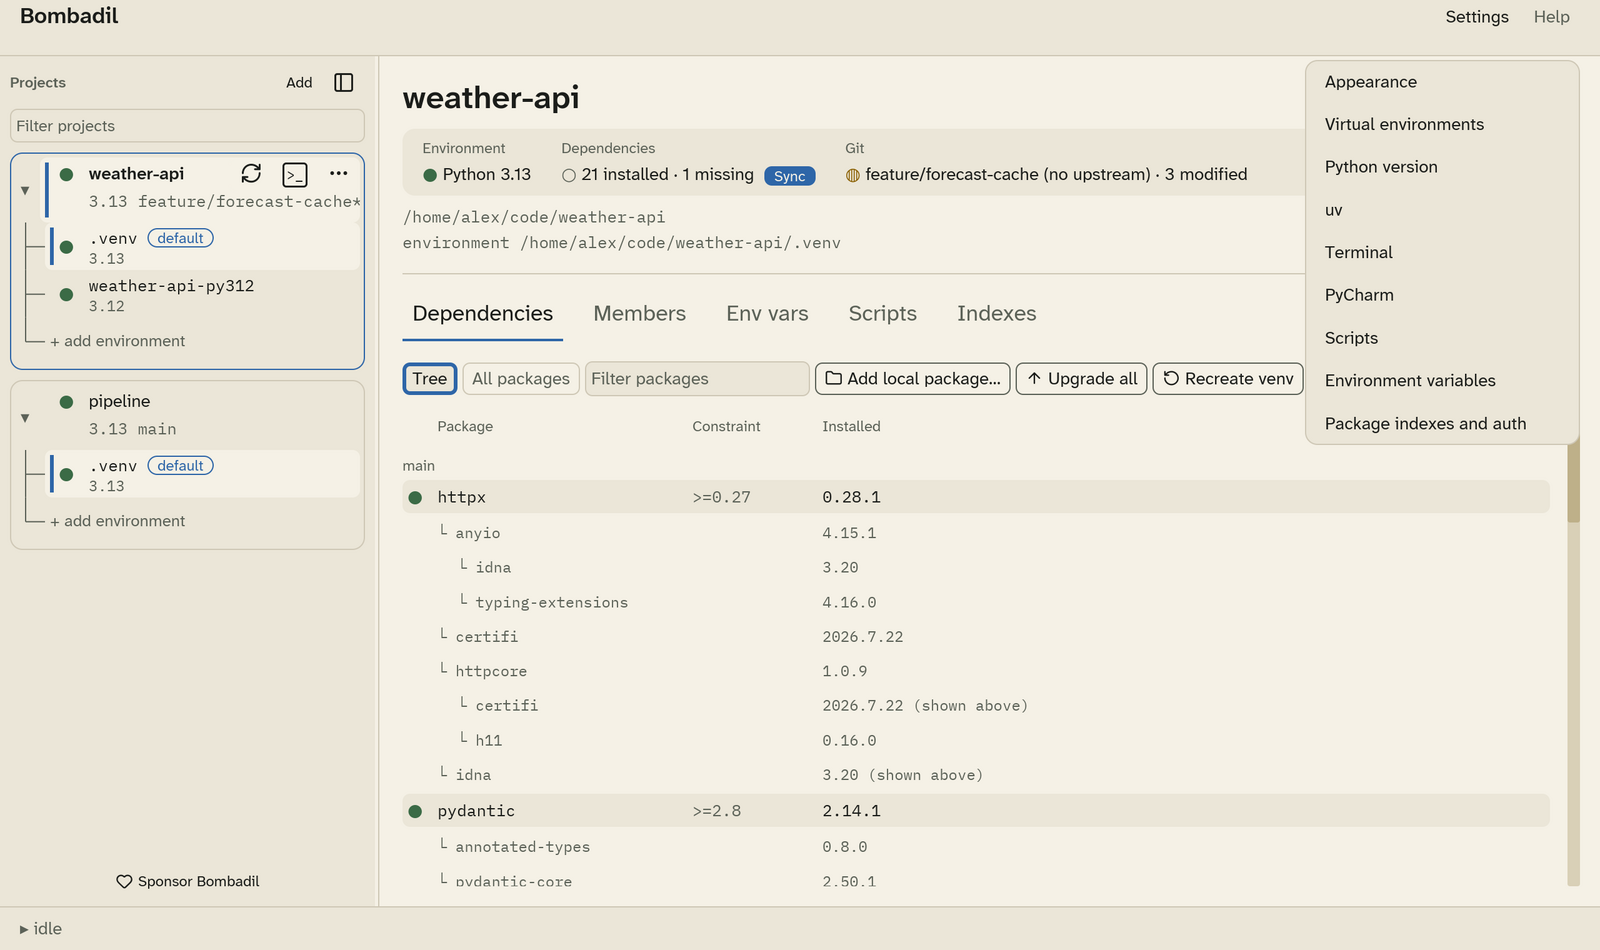Viewport: 1600px width, 950px height.
Task: Click Add in the Projects header
Action: pyautogui.click(x=299, y=83)
